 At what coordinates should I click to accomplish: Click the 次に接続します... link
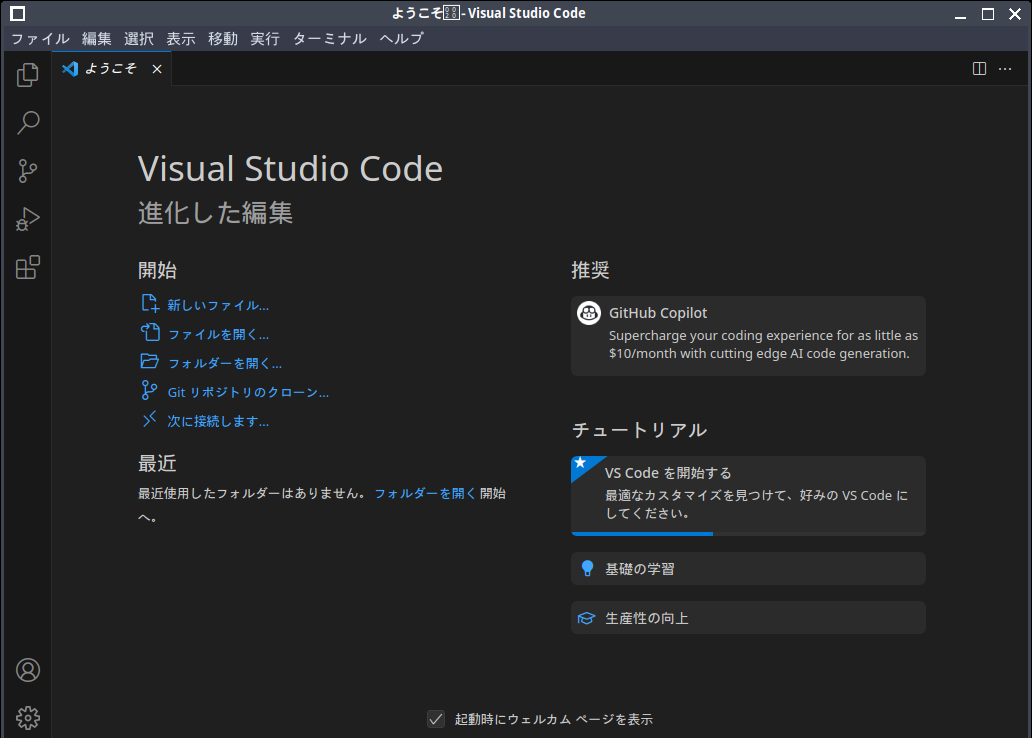coord(218,421)
